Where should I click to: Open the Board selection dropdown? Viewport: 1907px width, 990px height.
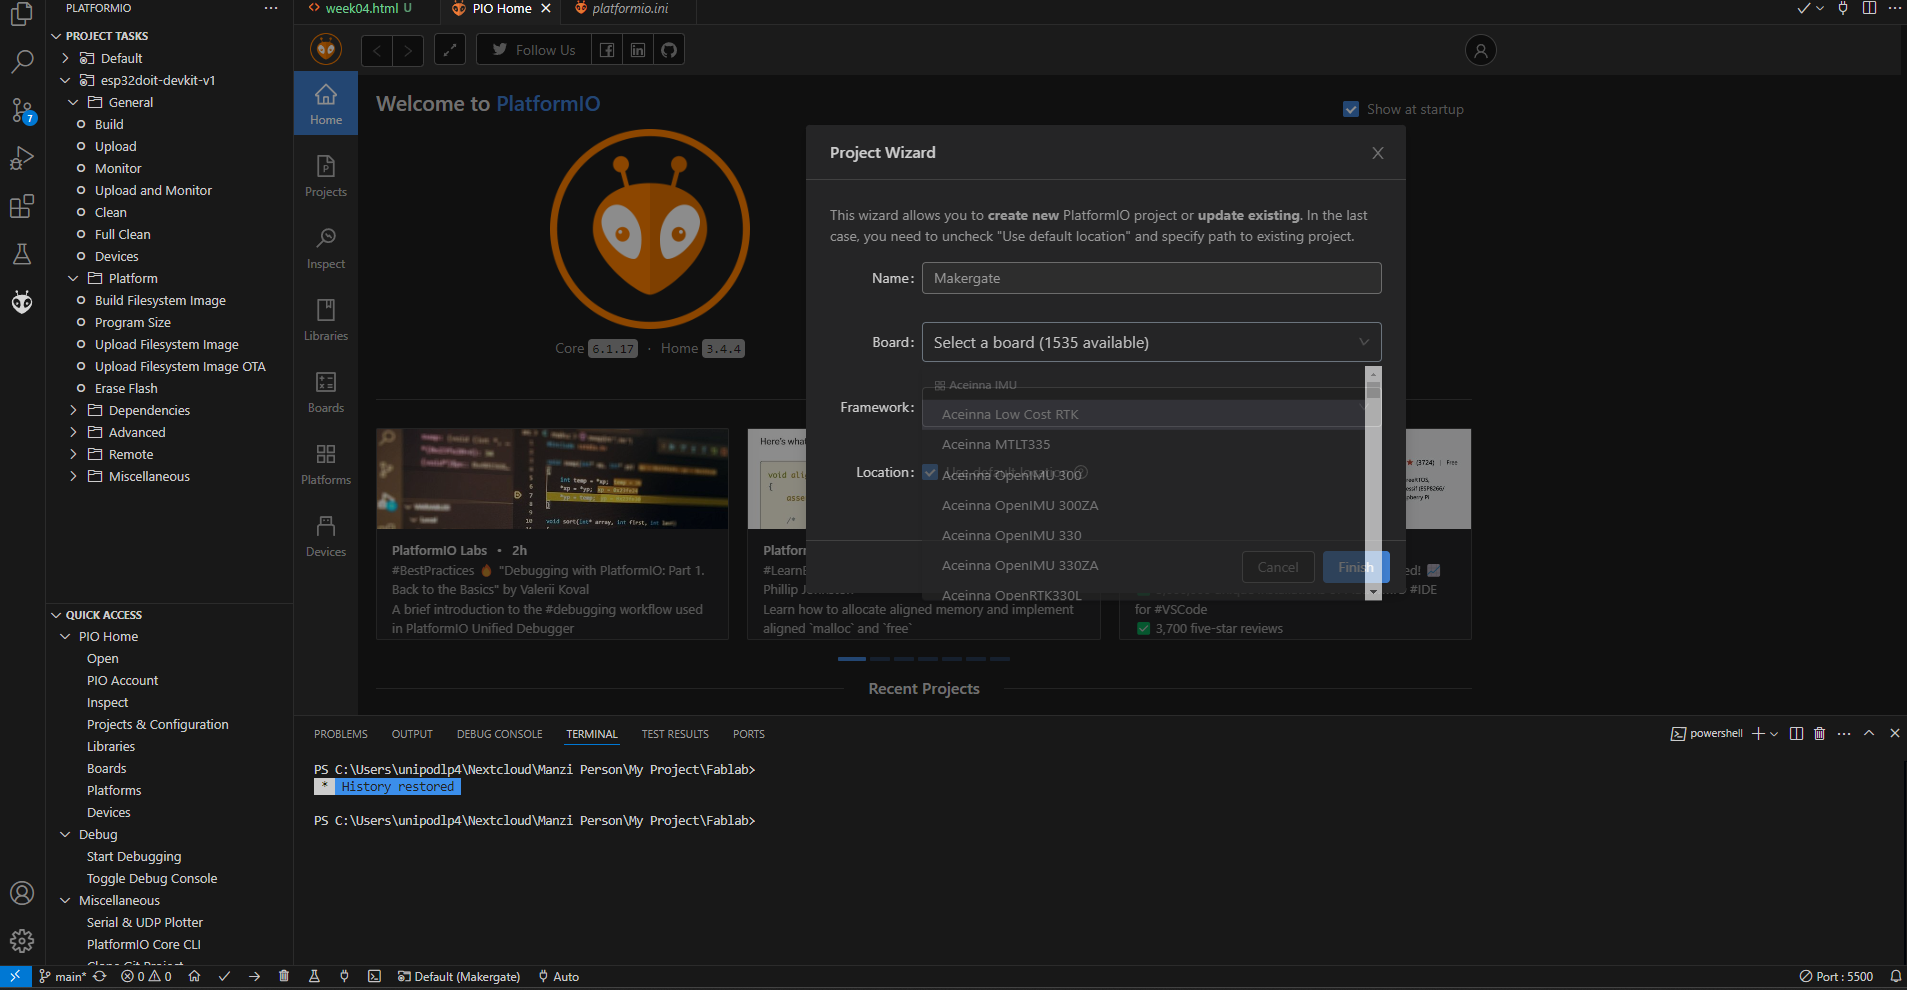1151,342
